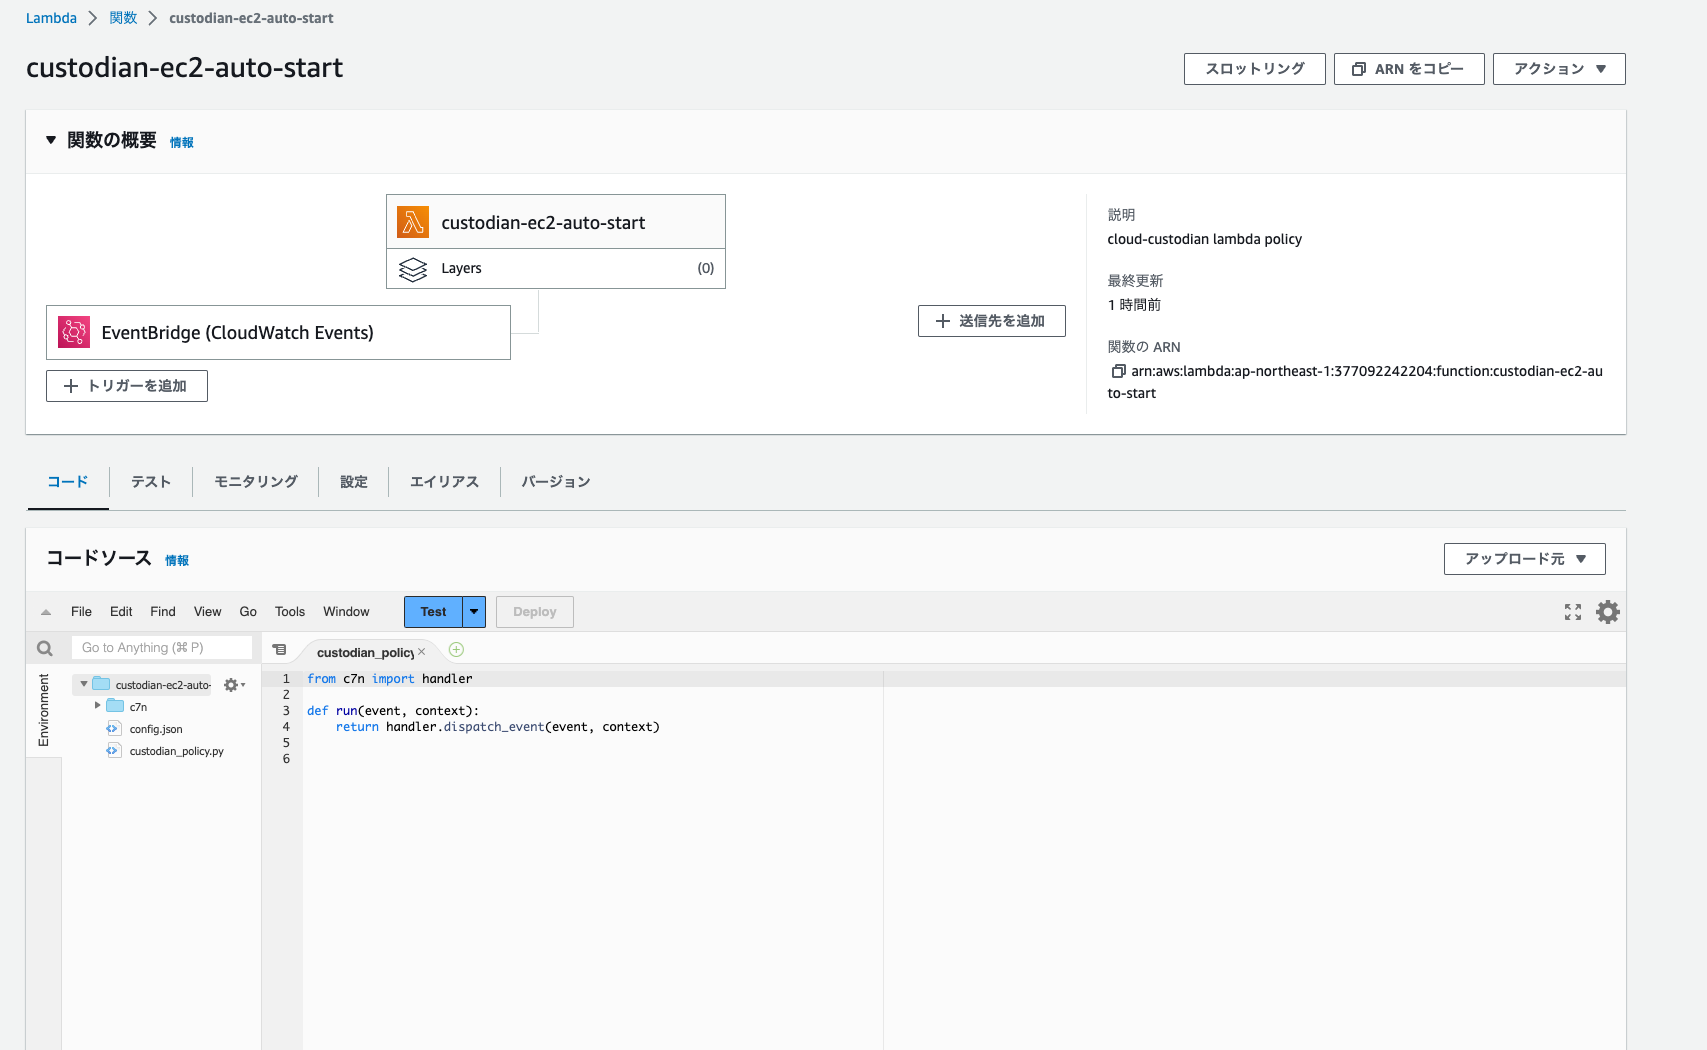Image resolution: width=1707 pixels, height=1050 pixels.
Task: Click the c7n folder icon
Action: [x=115, y=706]
